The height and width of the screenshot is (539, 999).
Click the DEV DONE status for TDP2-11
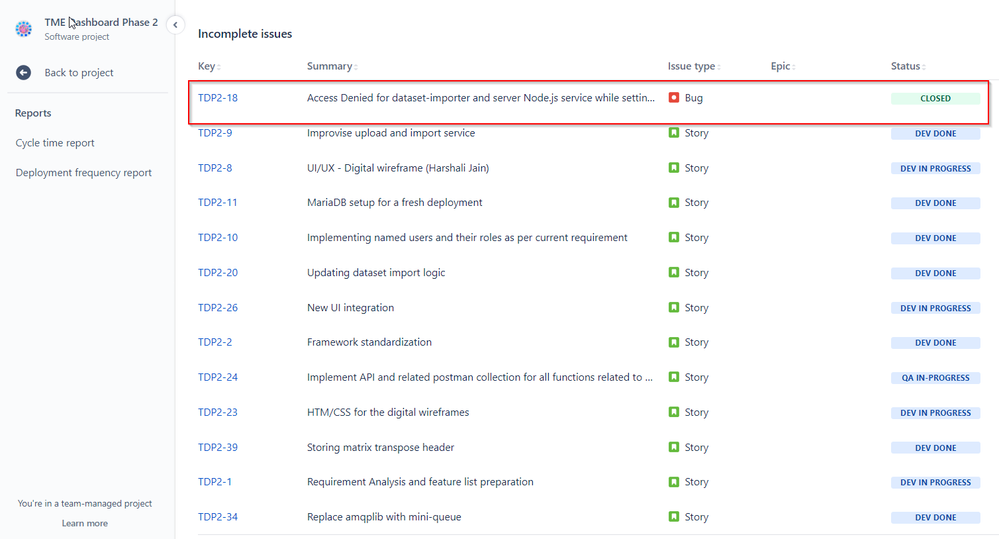(x=935, y=203)
